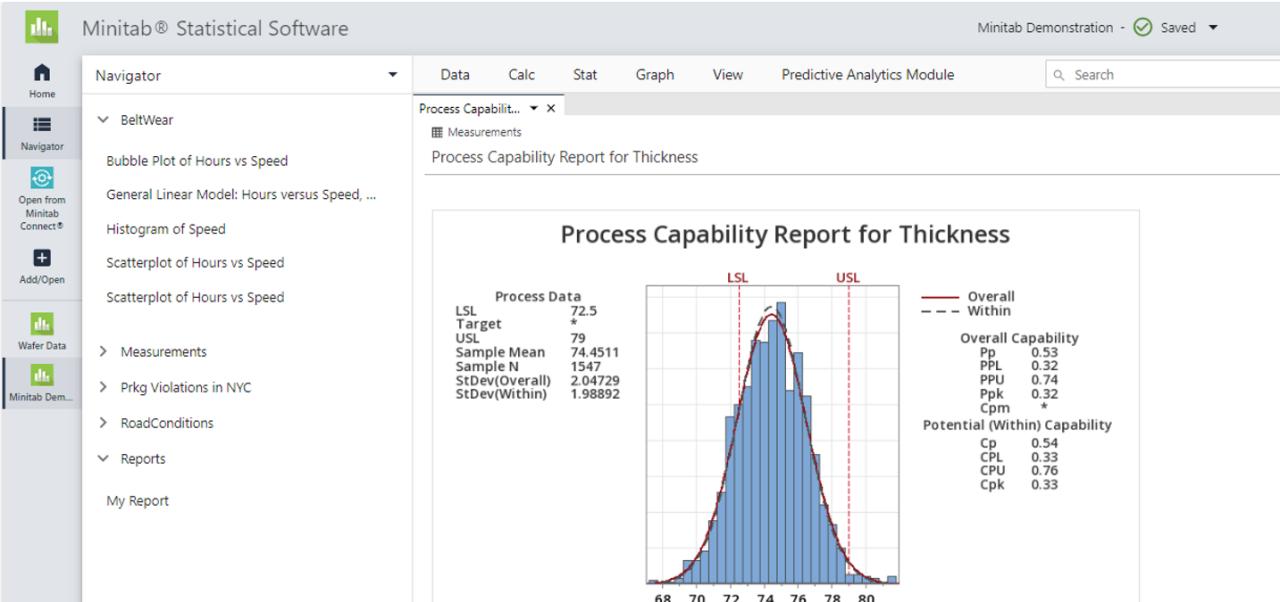The width and height of the screenshot is (1280, 602).
Task: Open My Report under Reports
Action: 136,500
